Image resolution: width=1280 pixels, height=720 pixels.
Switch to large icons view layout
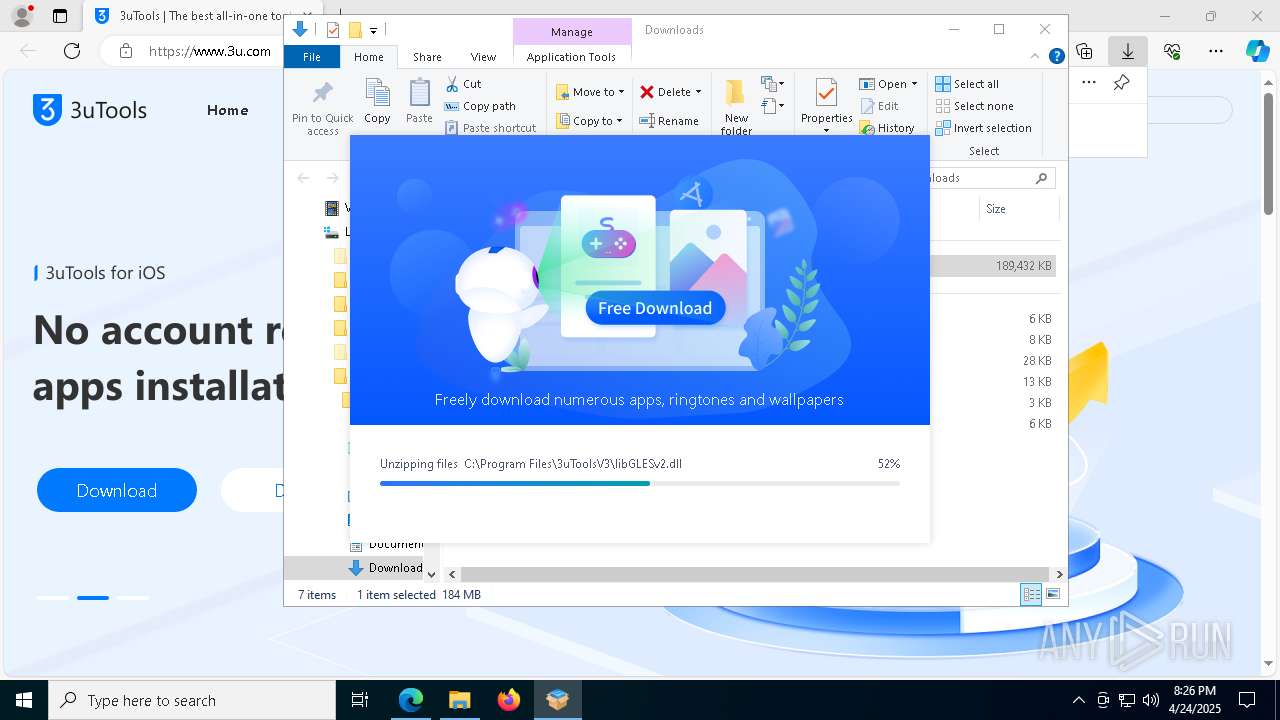pyautogui.click(x=1053, y=594)
